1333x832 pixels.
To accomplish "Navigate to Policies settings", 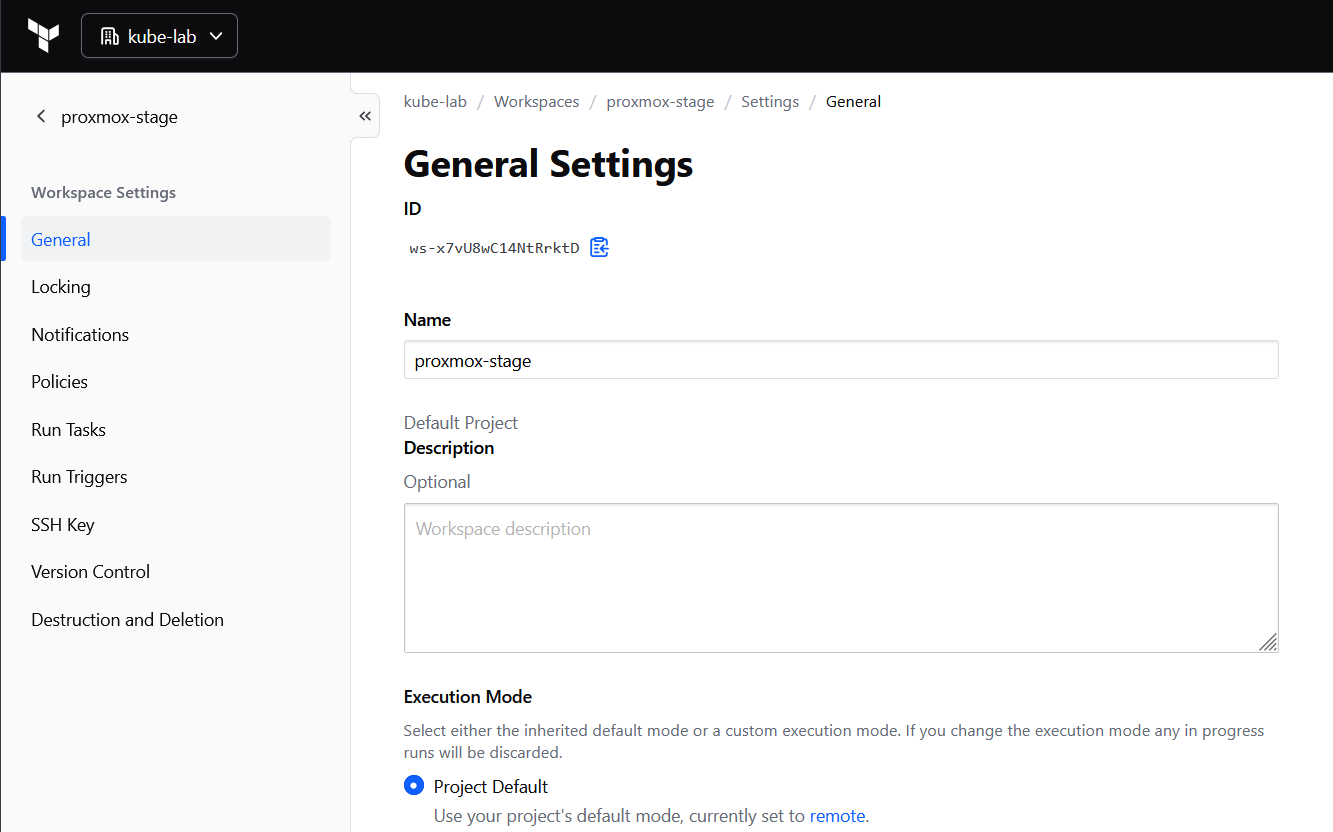I will coord(59,382).
